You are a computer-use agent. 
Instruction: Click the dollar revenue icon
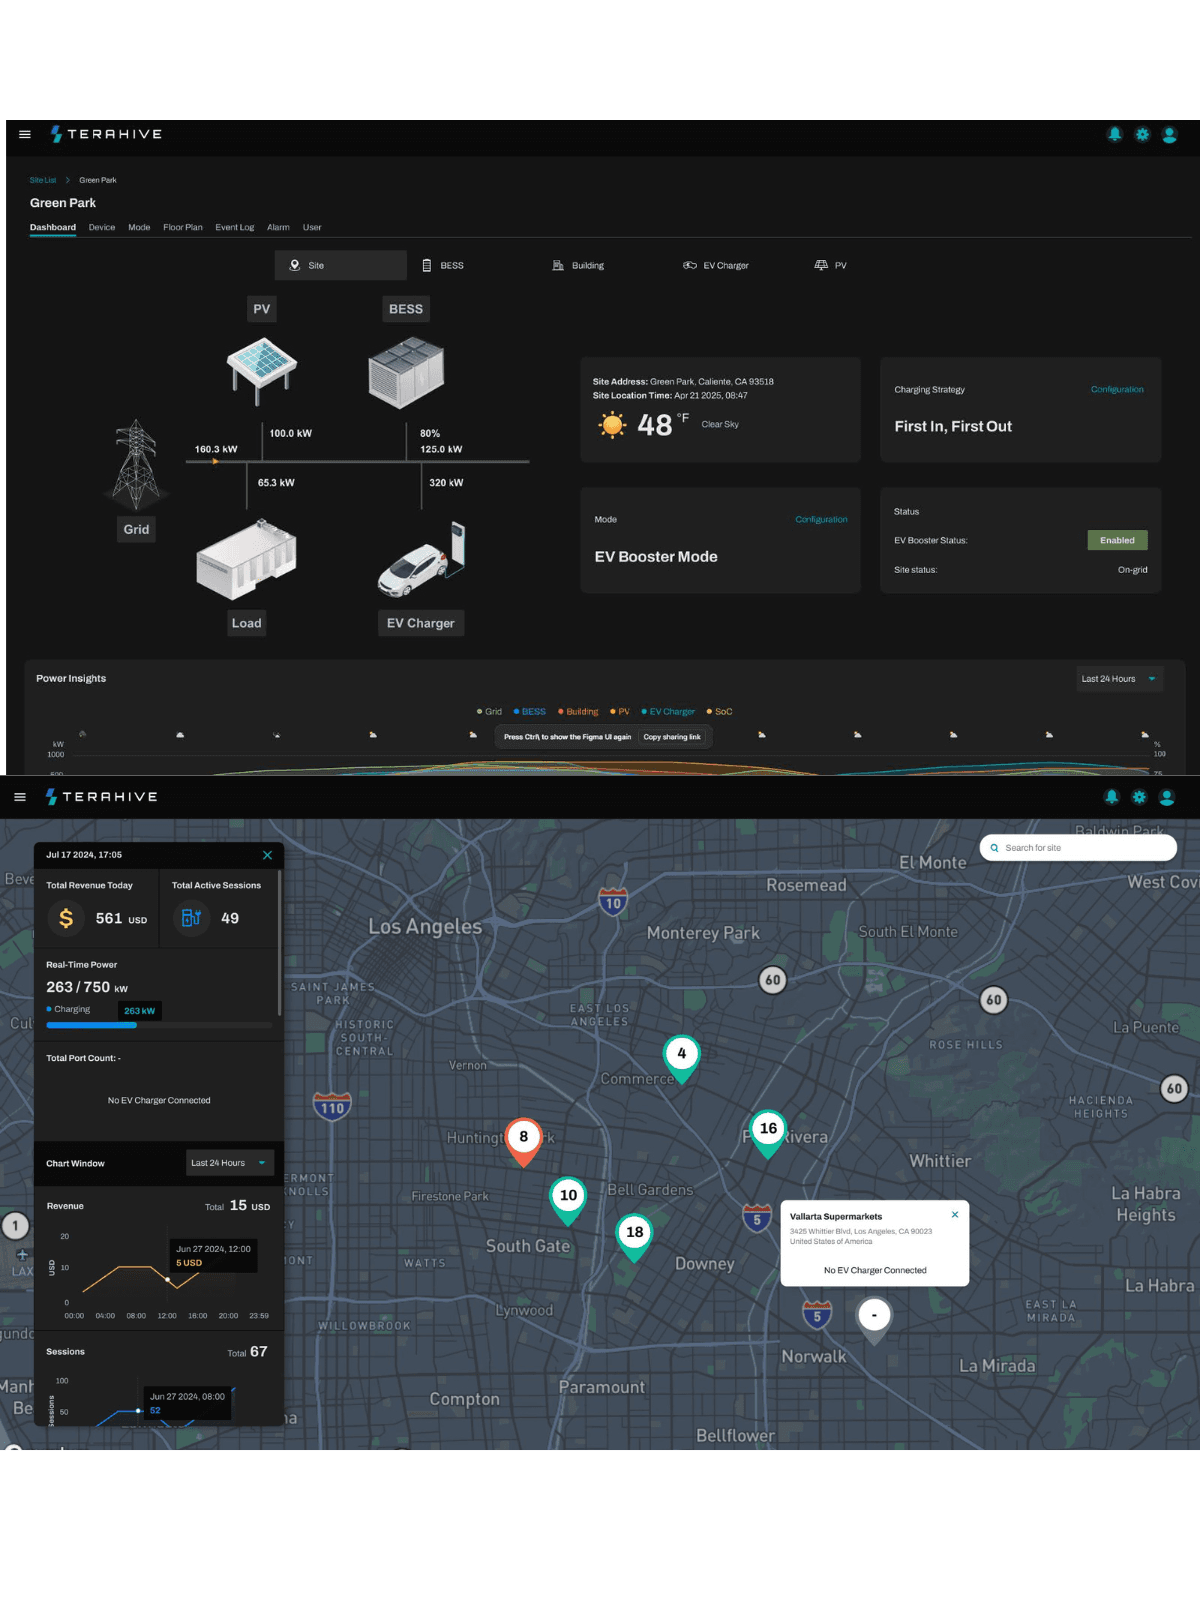[x=66, y=918]
